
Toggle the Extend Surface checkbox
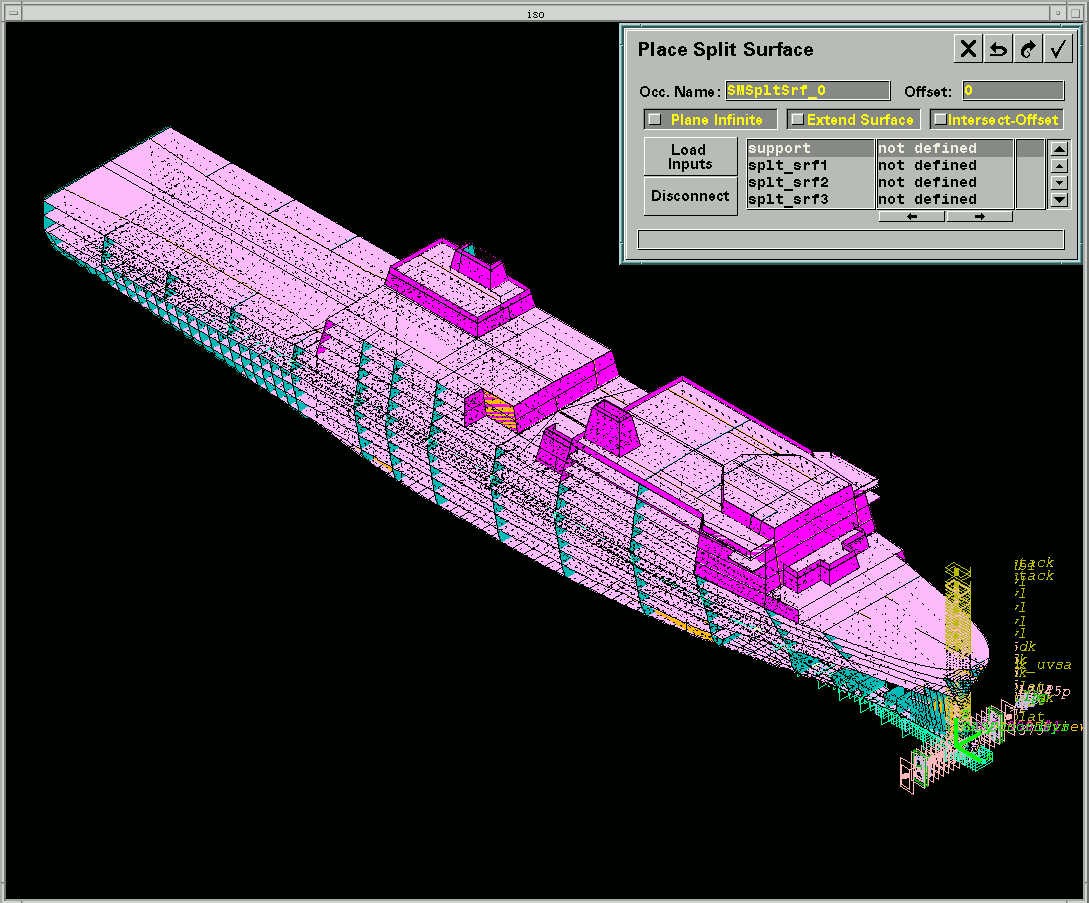[x=798, y=119]
